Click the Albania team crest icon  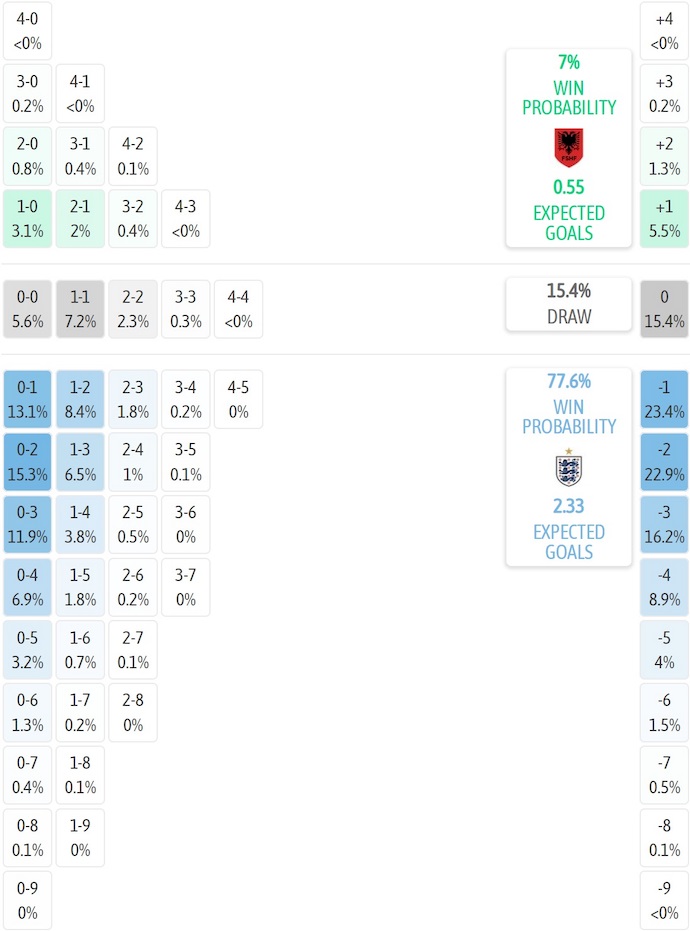[569, 148]
